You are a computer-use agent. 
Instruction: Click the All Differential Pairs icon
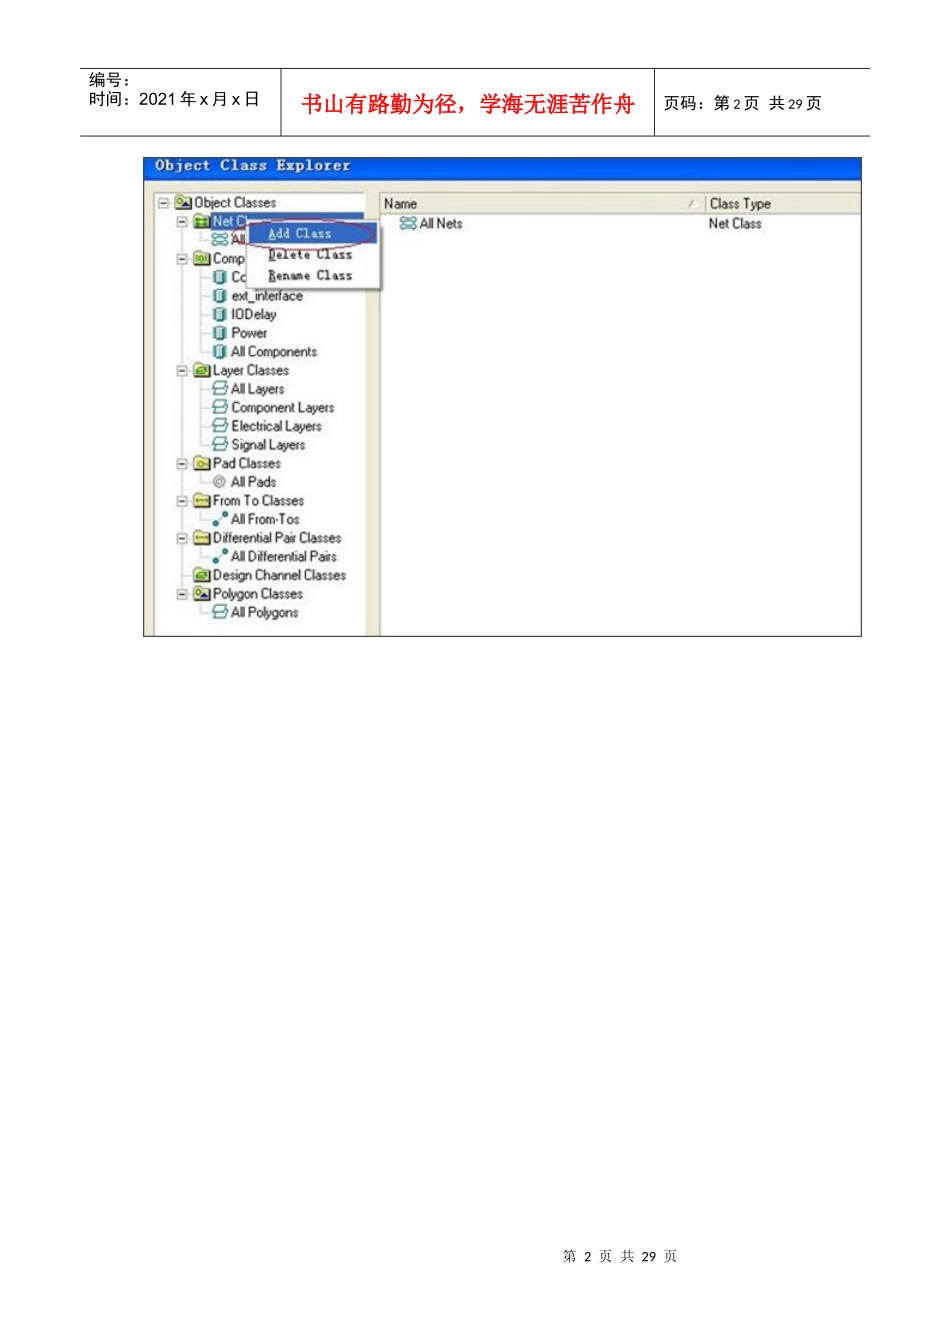coord(220,556)
